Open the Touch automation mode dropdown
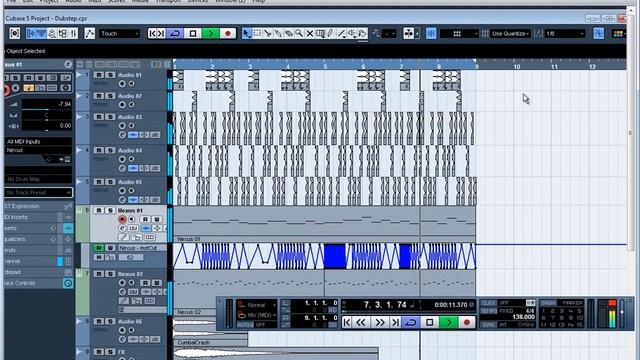The image size is (640, 360). 120,33
